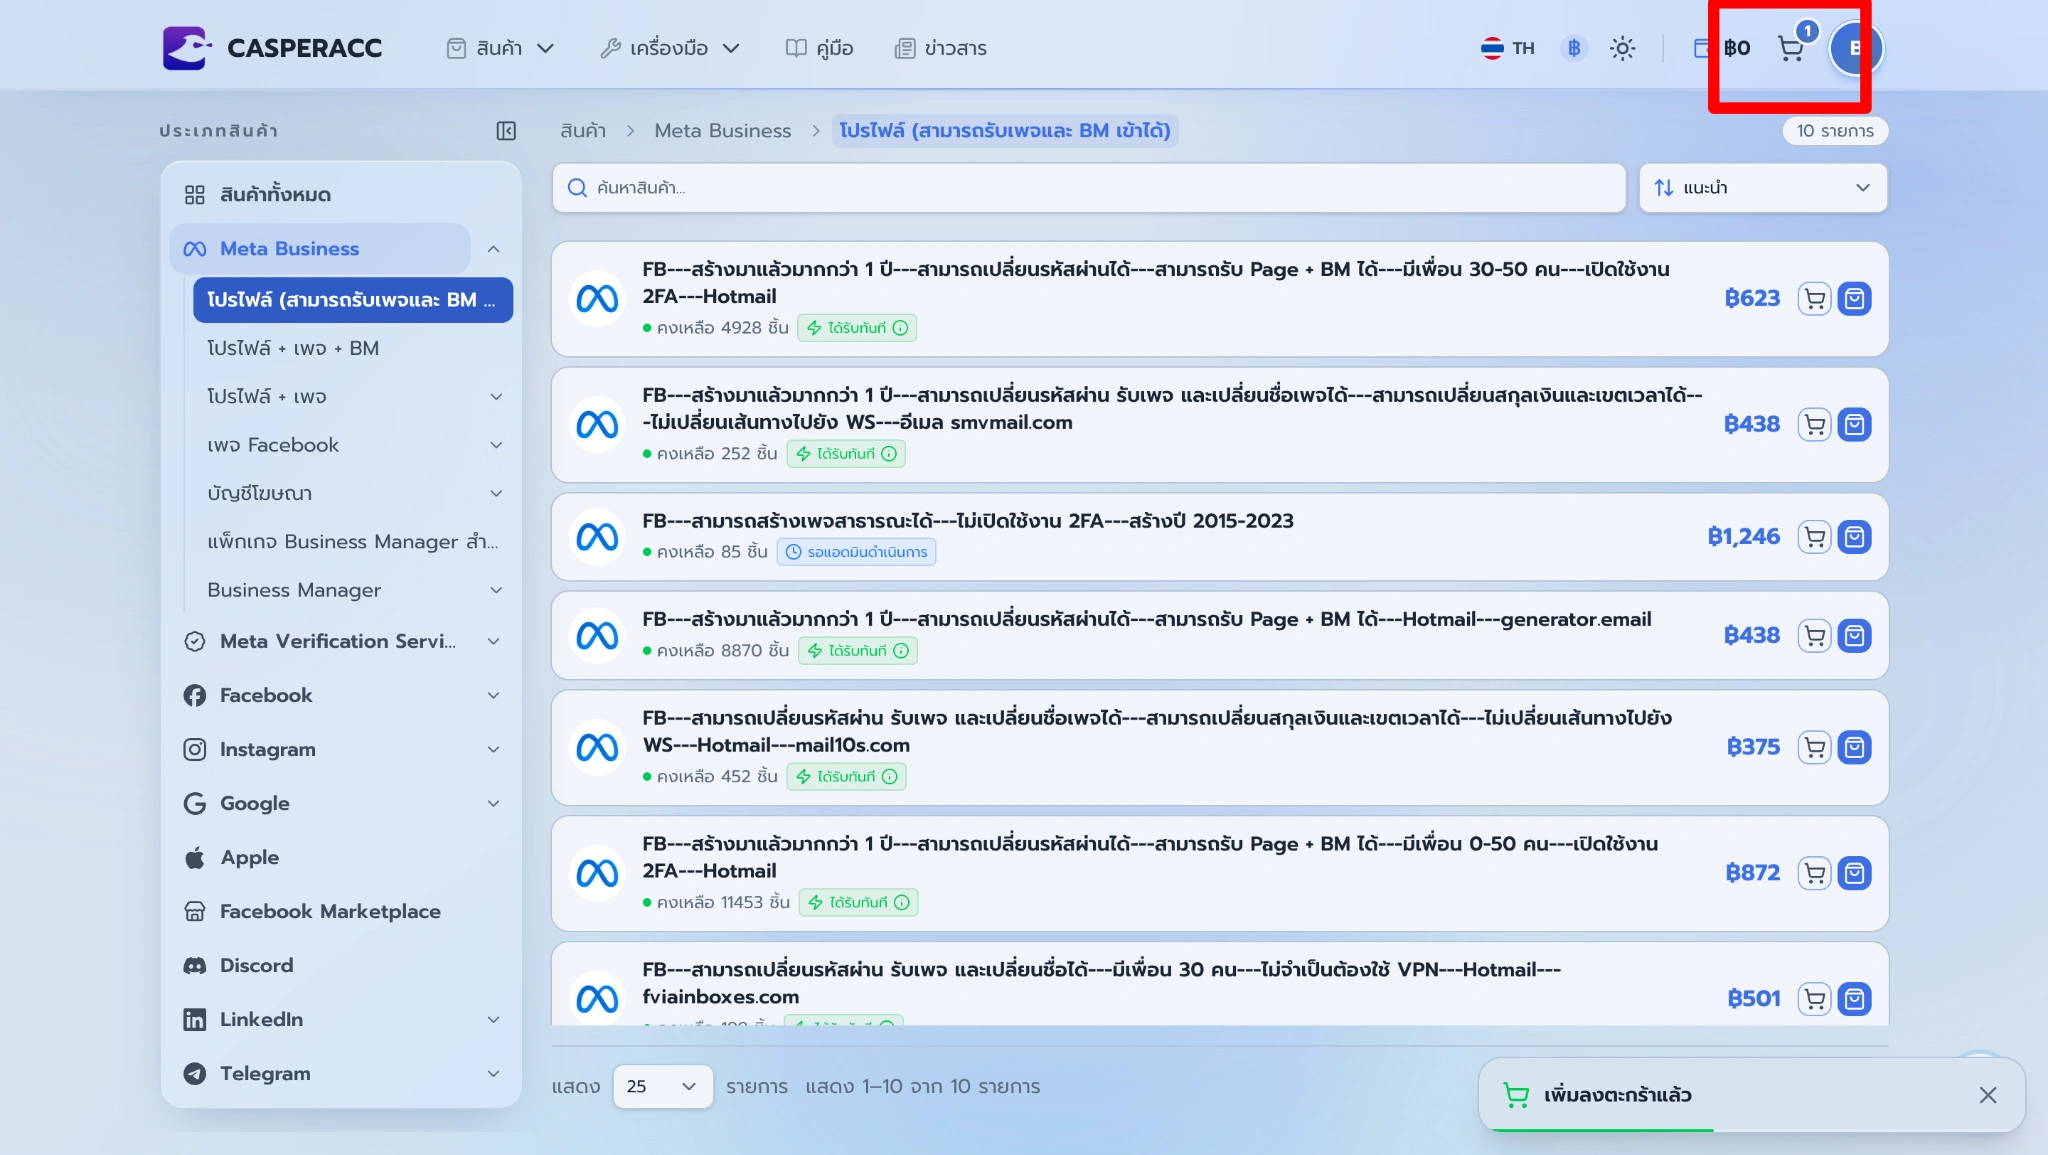
Task: Buy the ฿501 product now
Action: point(1854,999)
